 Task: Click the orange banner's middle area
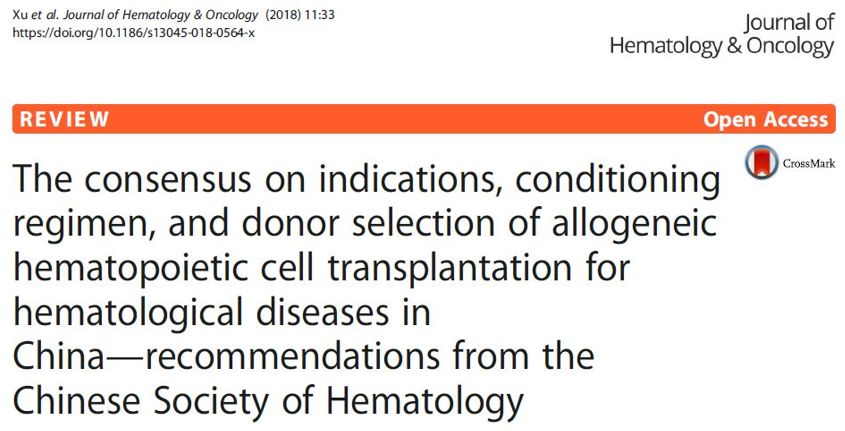[424, 119]
